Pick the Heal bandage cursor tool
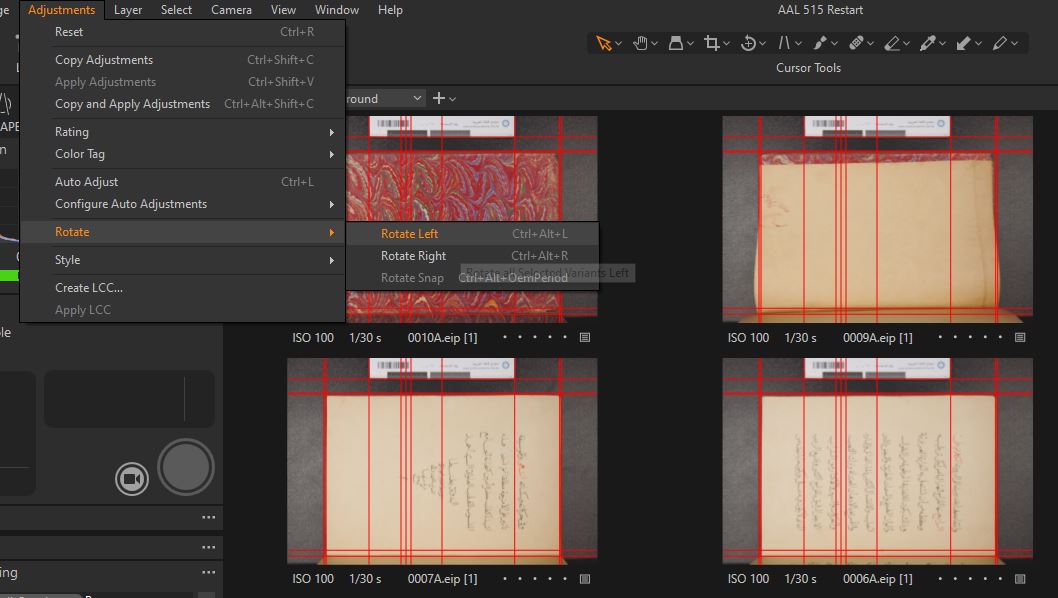Screen dimensions: 1058x598 point(856,43)
